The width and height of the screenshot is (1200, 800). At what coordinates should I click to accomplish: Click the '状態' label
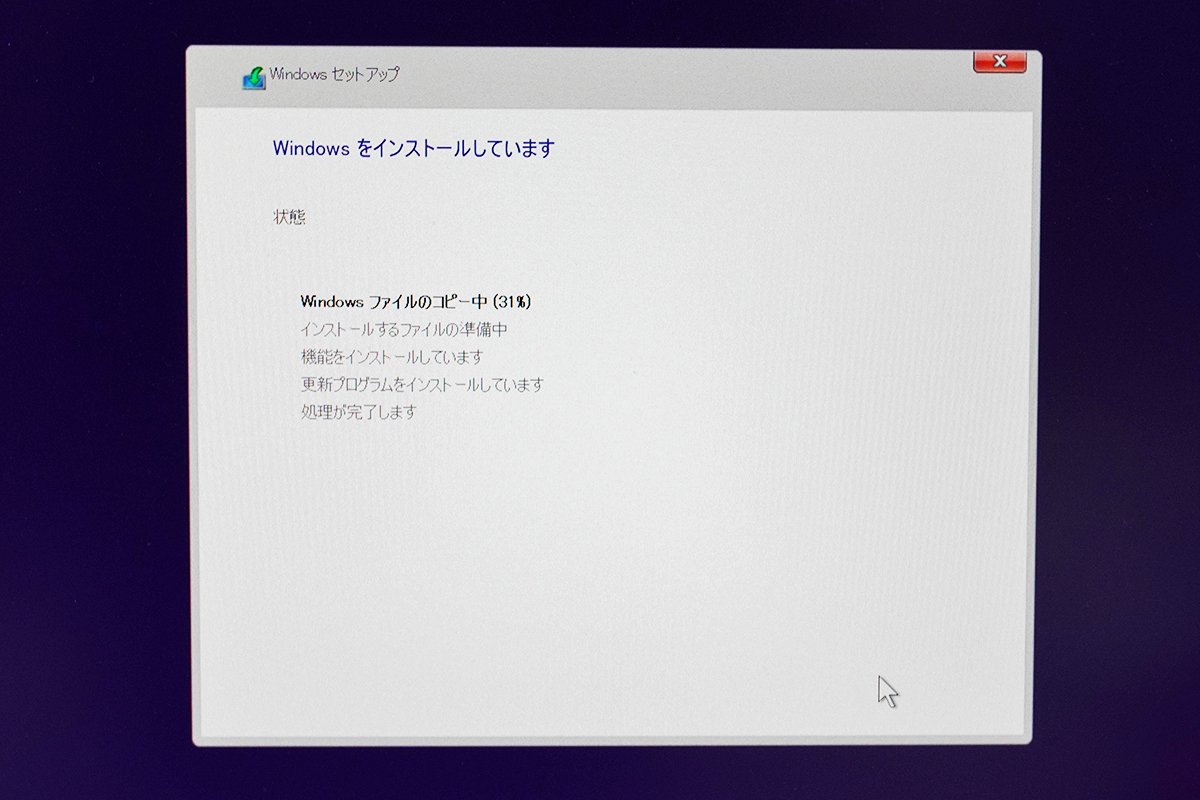(x=289, y=217)
